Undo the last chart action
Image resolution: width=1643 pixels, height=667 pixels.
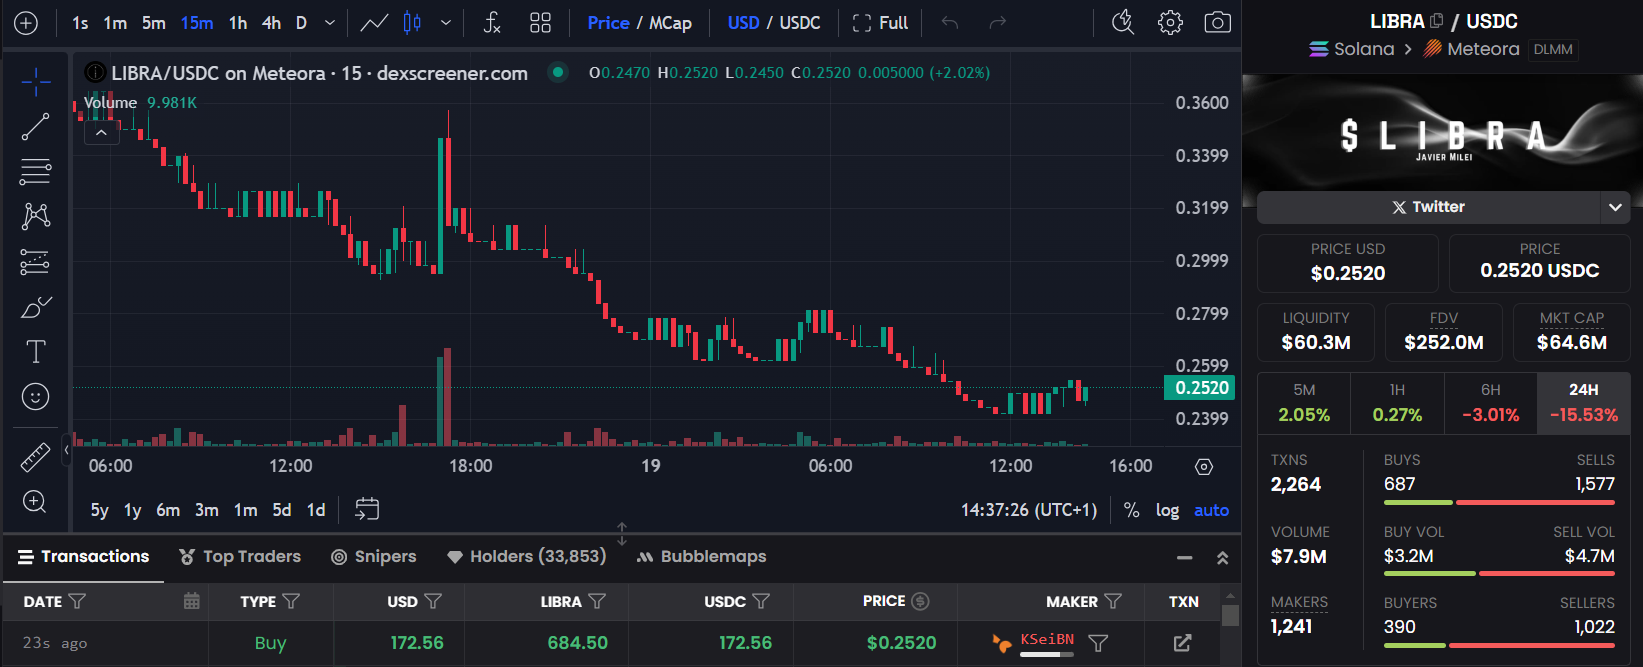pyautogui.click(x=950, y=23)
